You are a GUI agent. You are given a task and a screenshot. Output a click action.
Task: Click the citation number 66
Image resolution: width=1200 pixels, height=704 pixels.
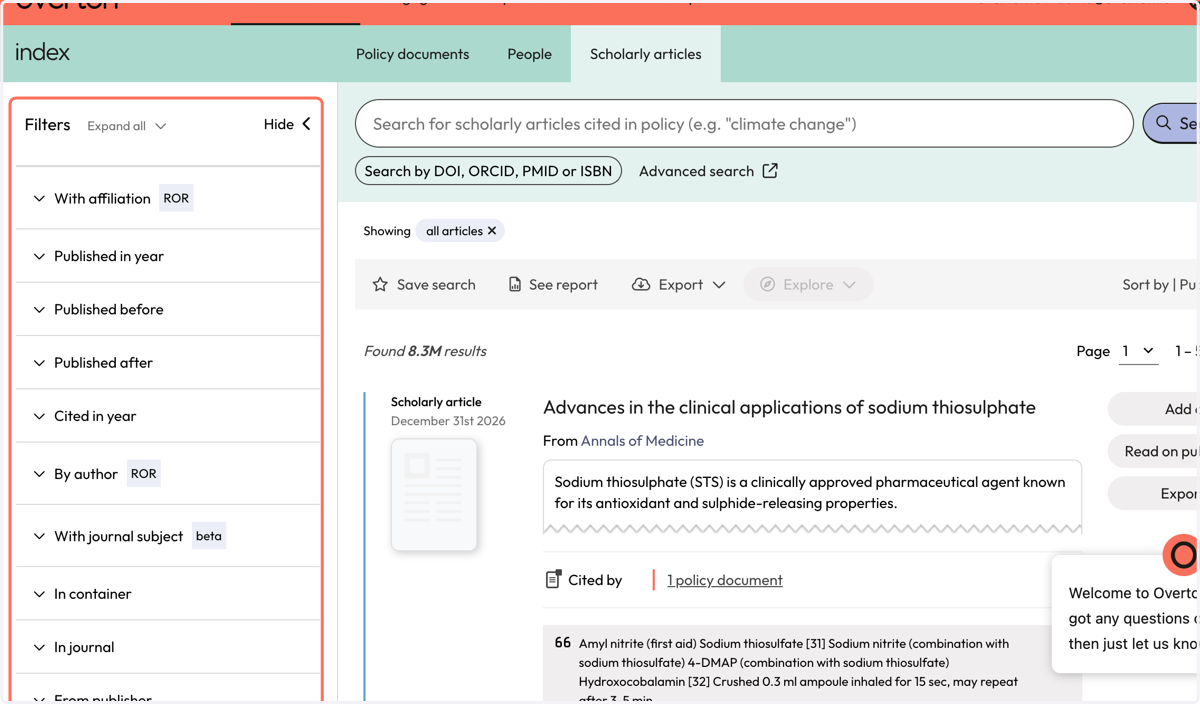(562, 643)
